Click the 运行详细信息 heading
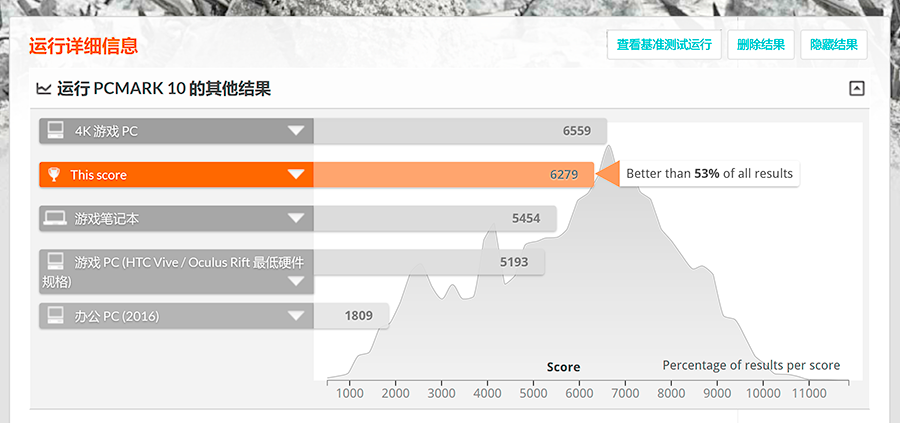 (83, 46)
